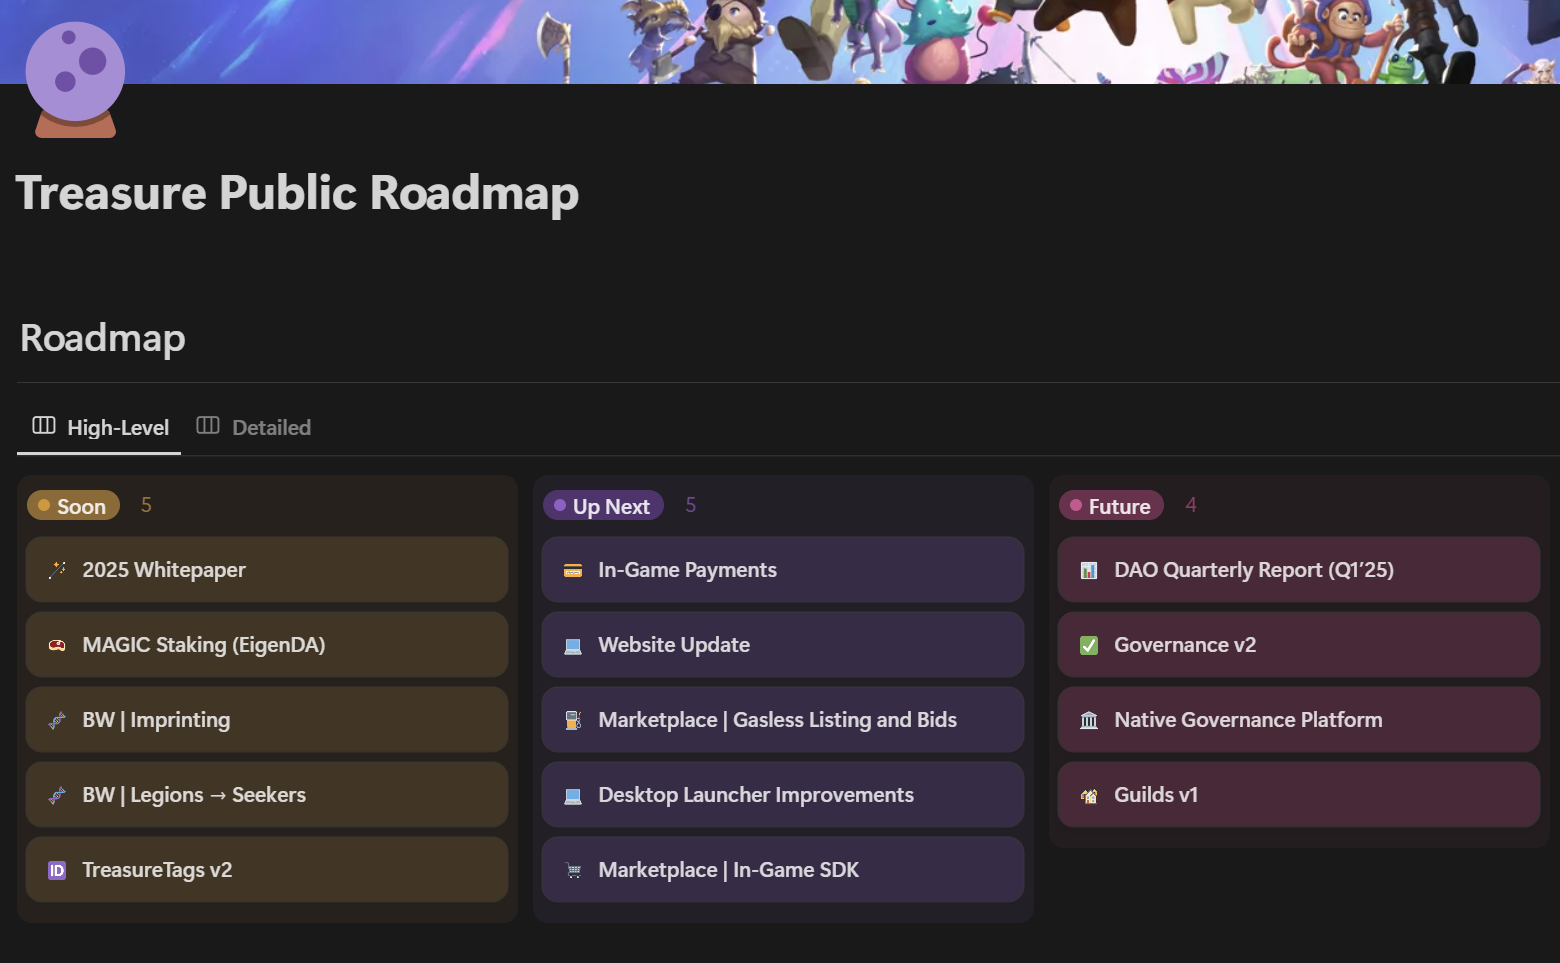Click the ID badge icon on TreasureTags v2
This screenshot has height=963, width=1560.
[x=57, y=870]
